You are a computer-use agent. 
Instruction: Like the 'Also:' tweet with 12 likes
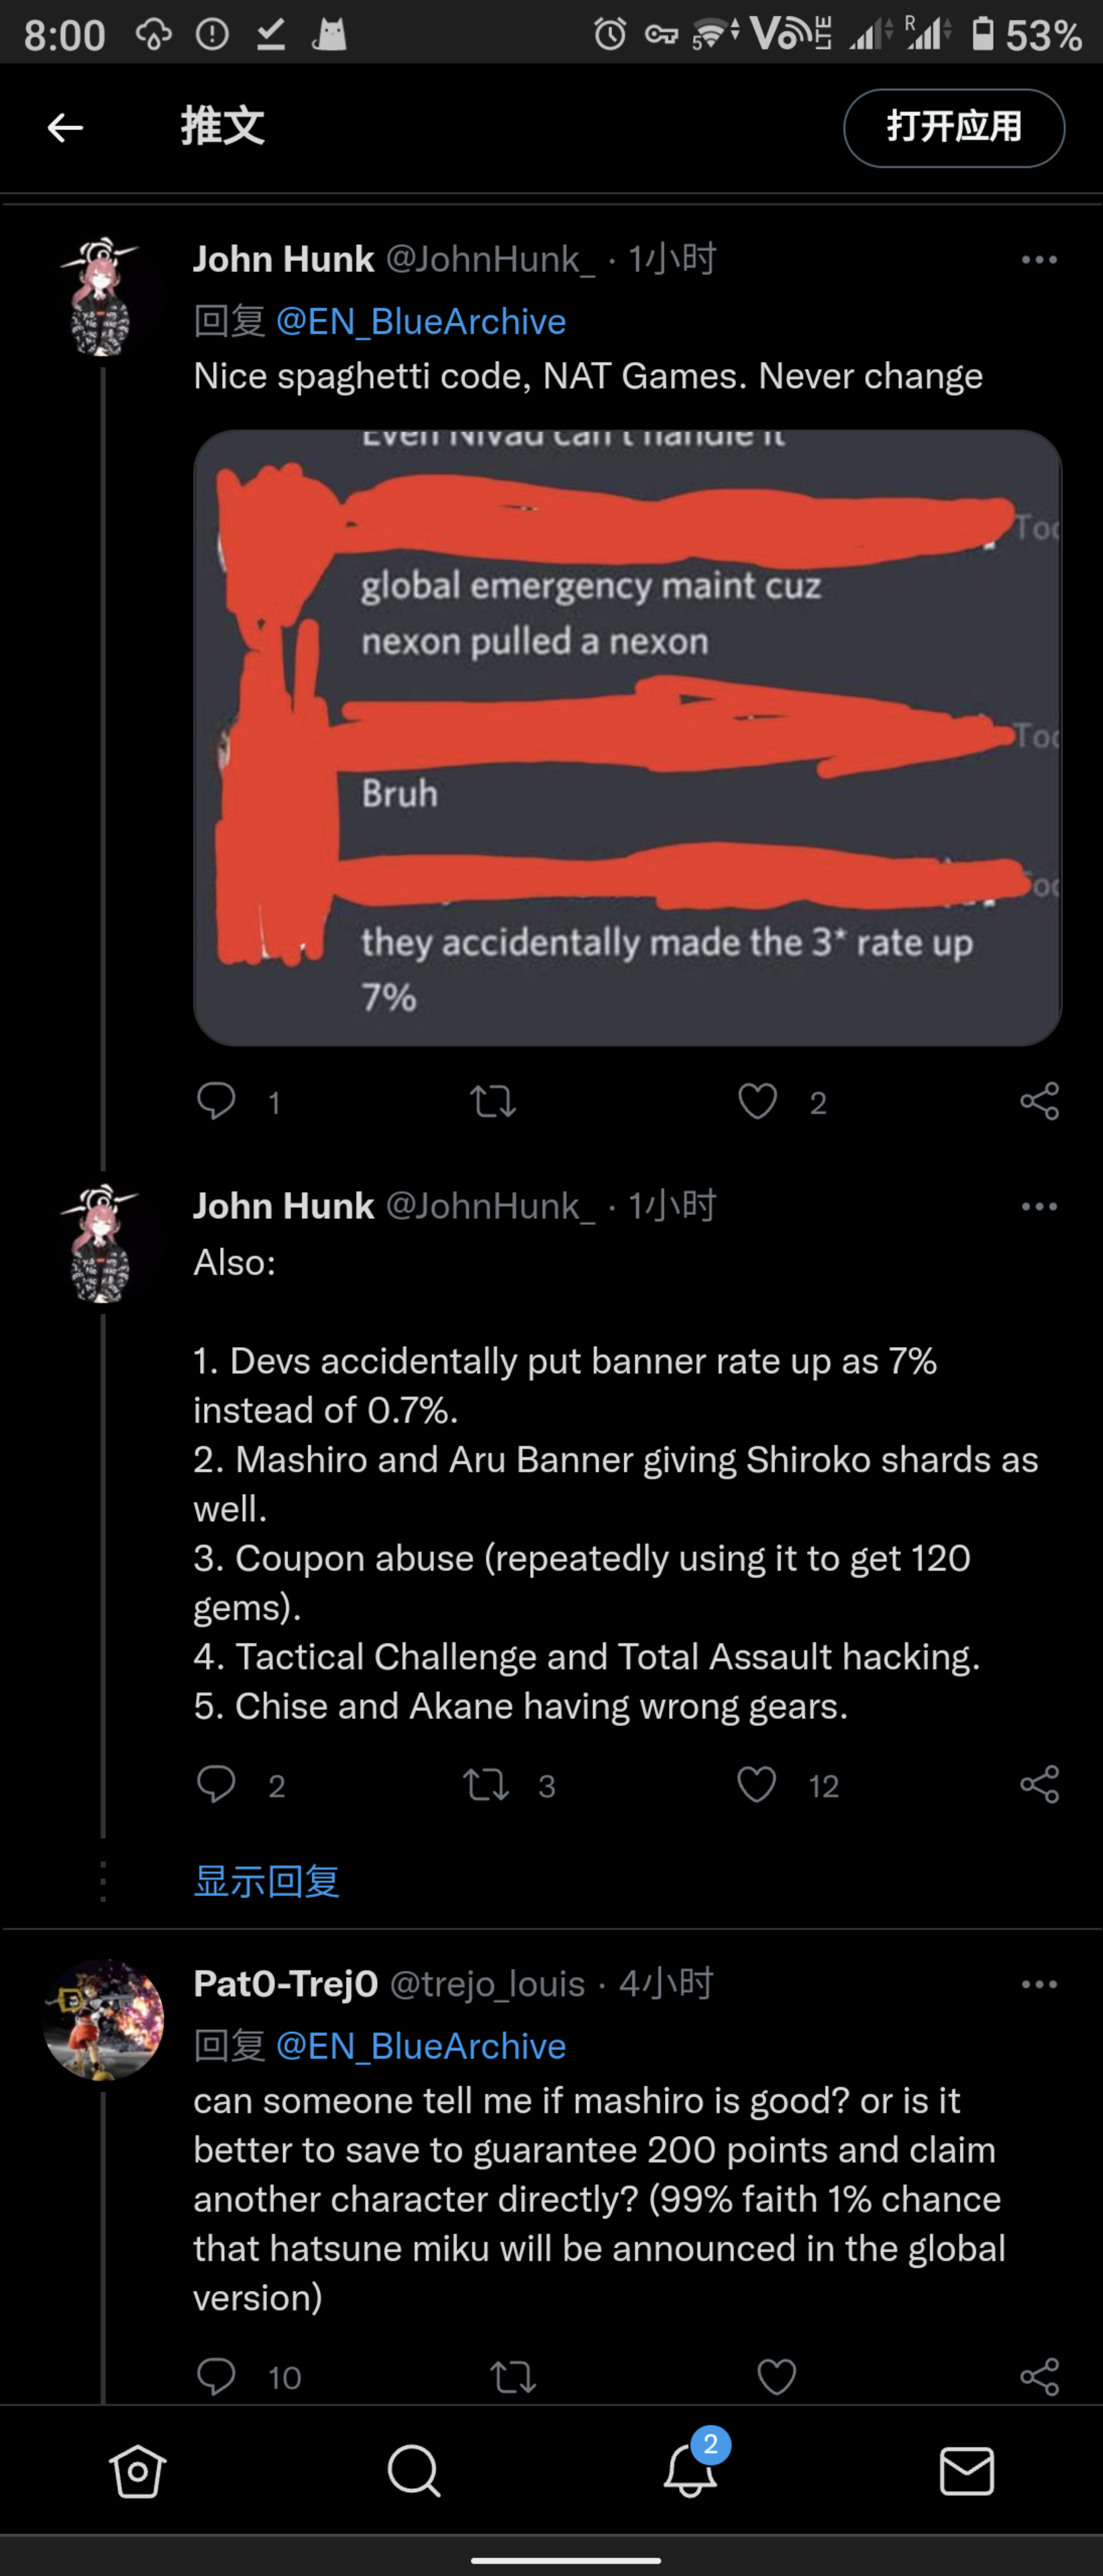[x=757, y=1785]
